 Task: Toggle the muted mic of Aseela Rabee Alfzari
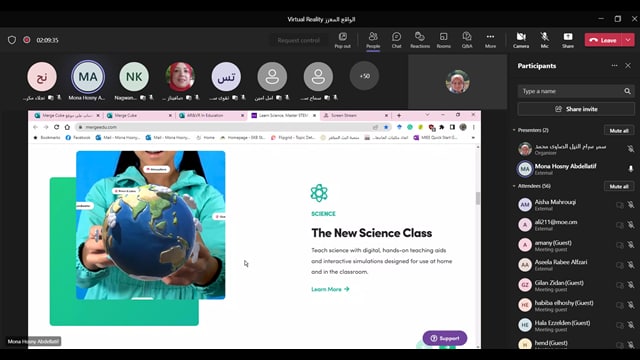(631, 265)
